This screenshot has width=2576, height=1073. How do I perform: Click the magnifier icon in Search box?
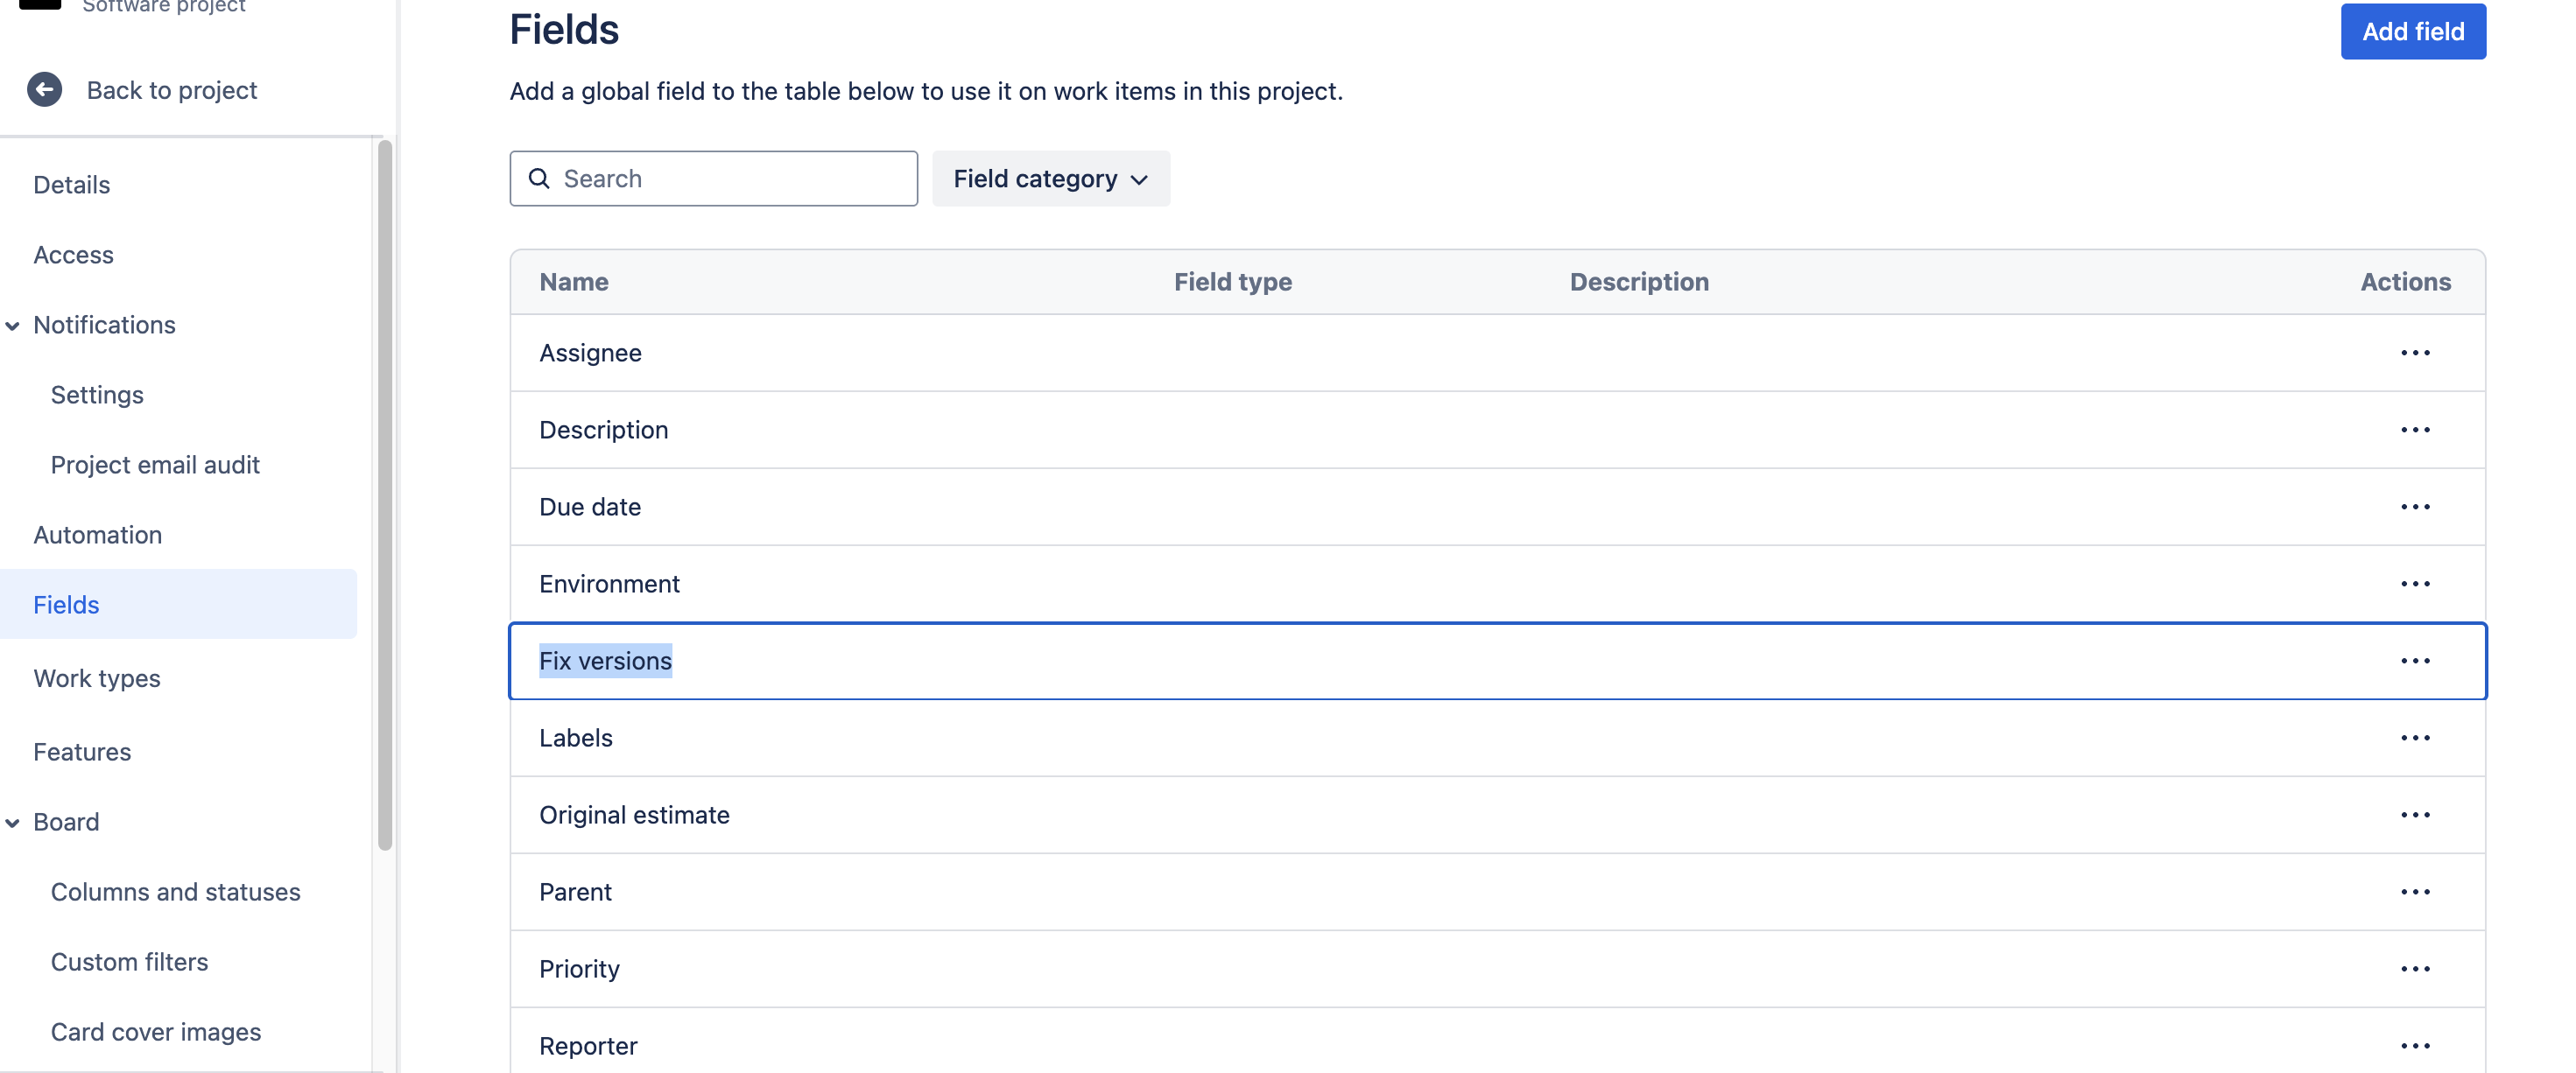click(x=539, y=179)
